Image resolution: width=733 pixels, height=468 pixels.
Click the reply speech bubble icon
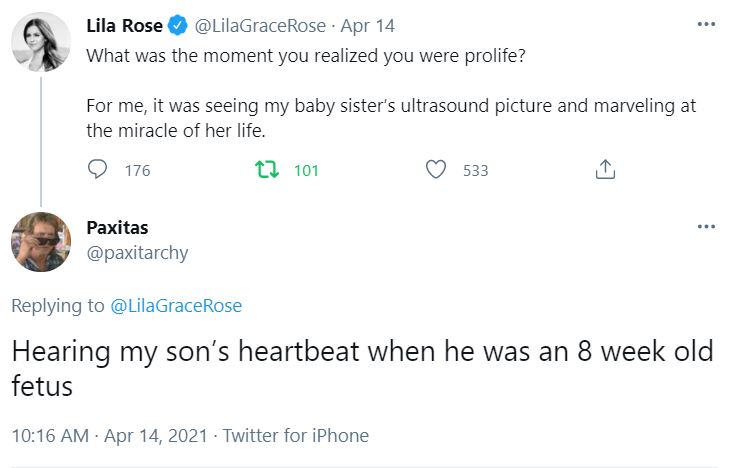[98, 170]
